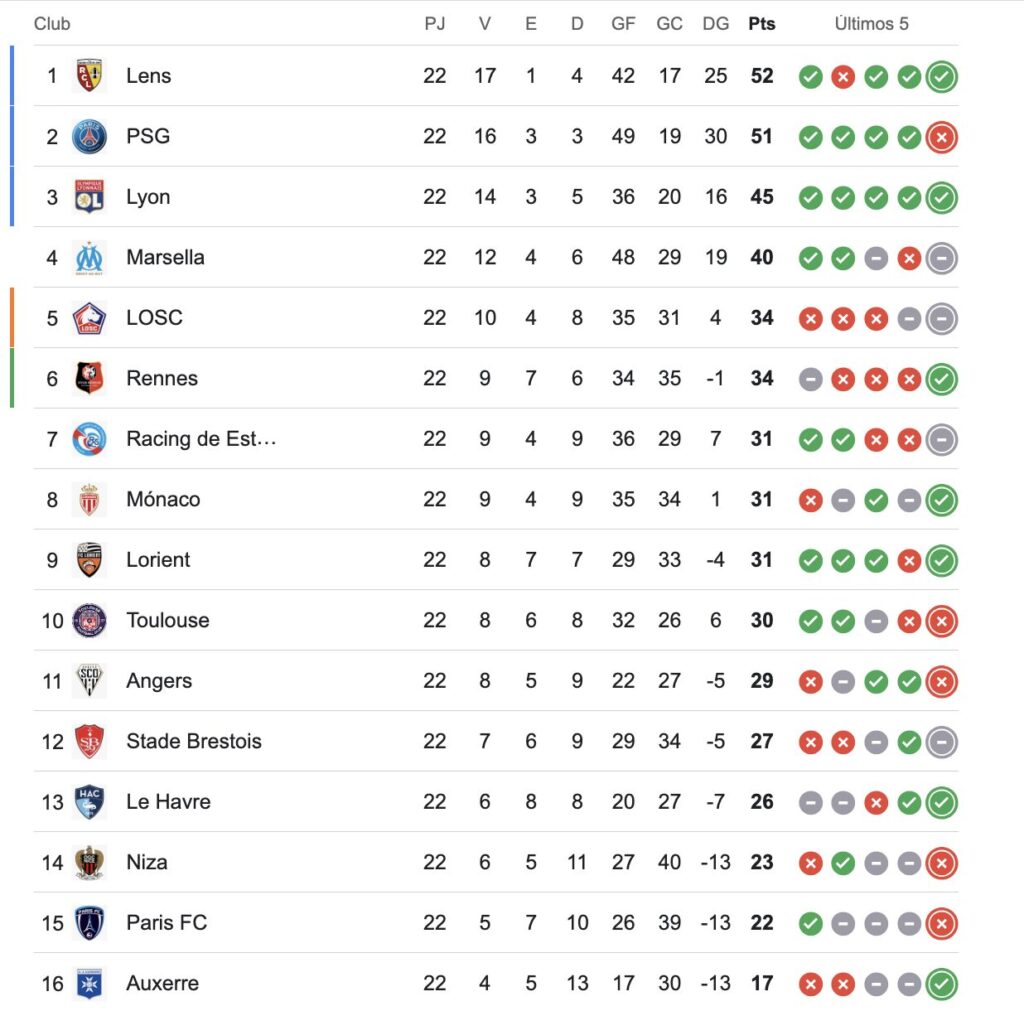
Task: Click the Mónaco club crest icon
Action: coord(89,499)
